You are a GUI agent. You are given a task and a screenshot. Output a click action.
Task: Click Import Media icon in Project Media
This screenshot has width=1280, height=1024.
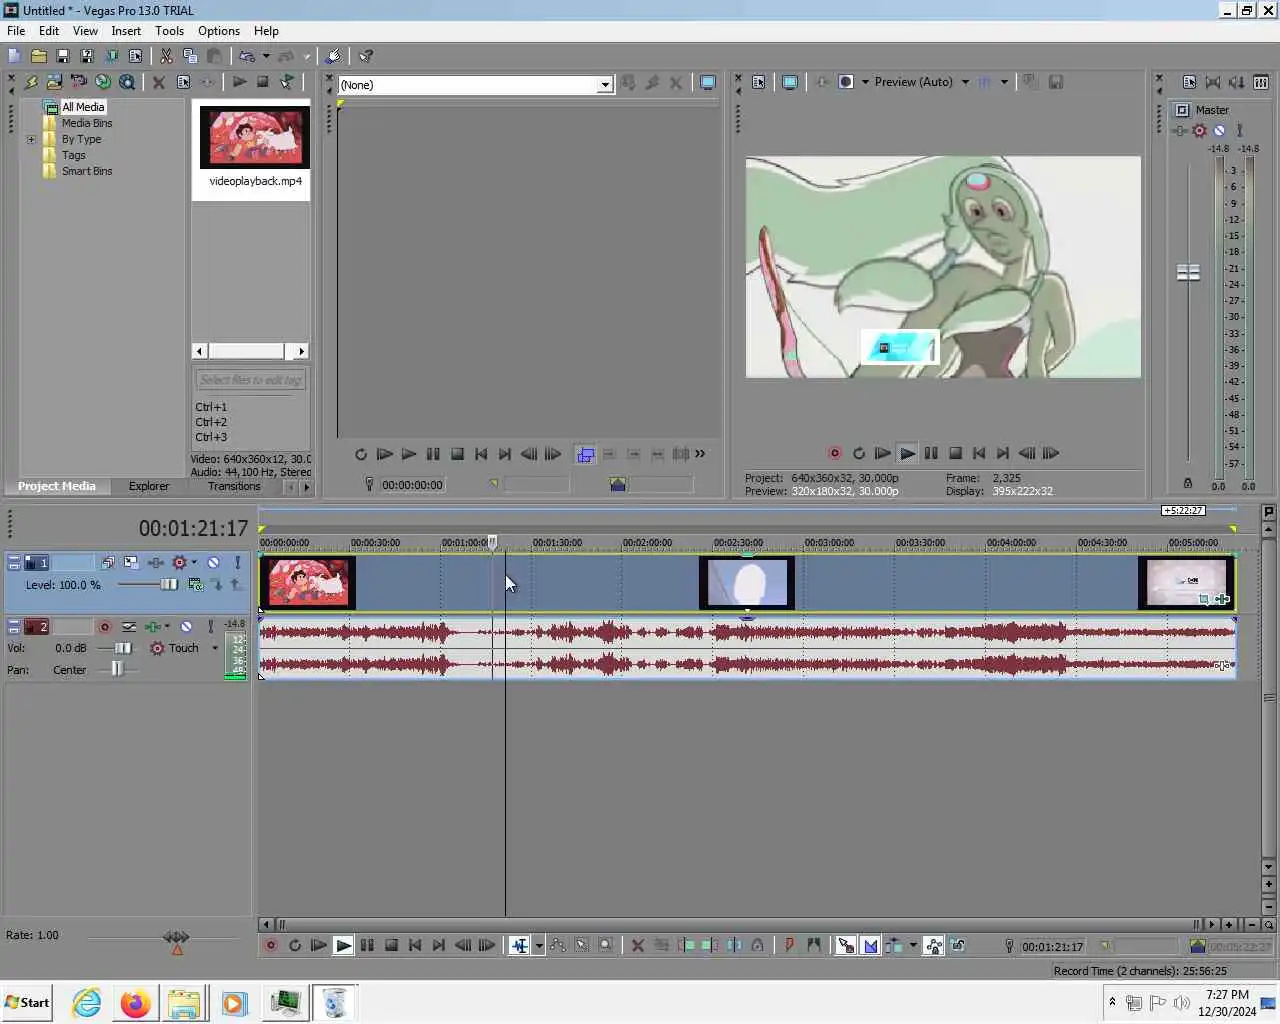(x=54, y=82)
